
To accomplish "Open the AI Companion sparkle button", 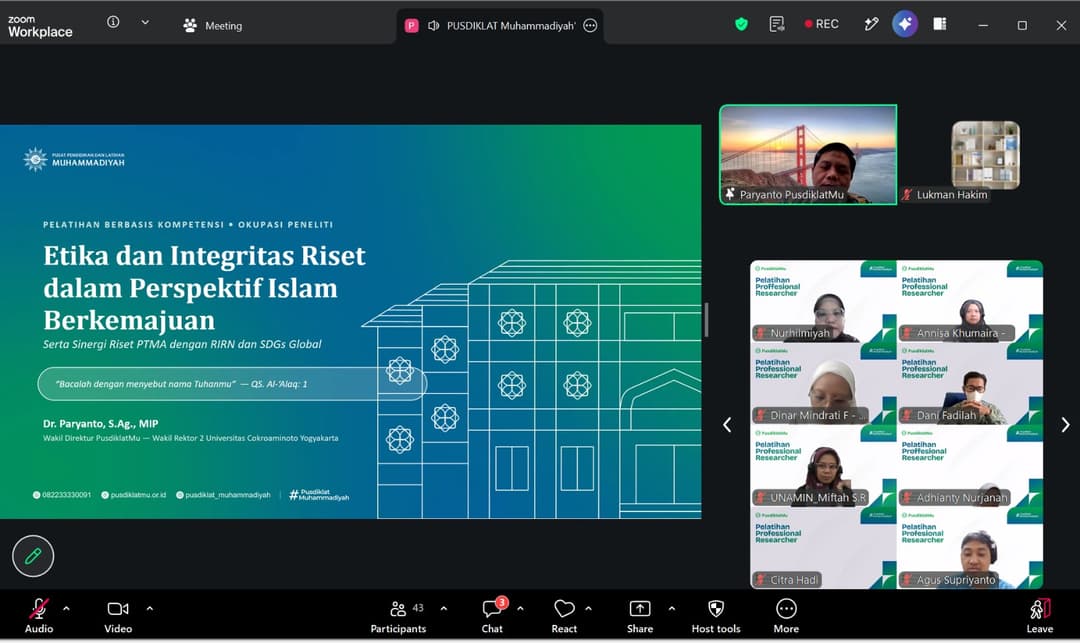I will (x=905, y=24).
